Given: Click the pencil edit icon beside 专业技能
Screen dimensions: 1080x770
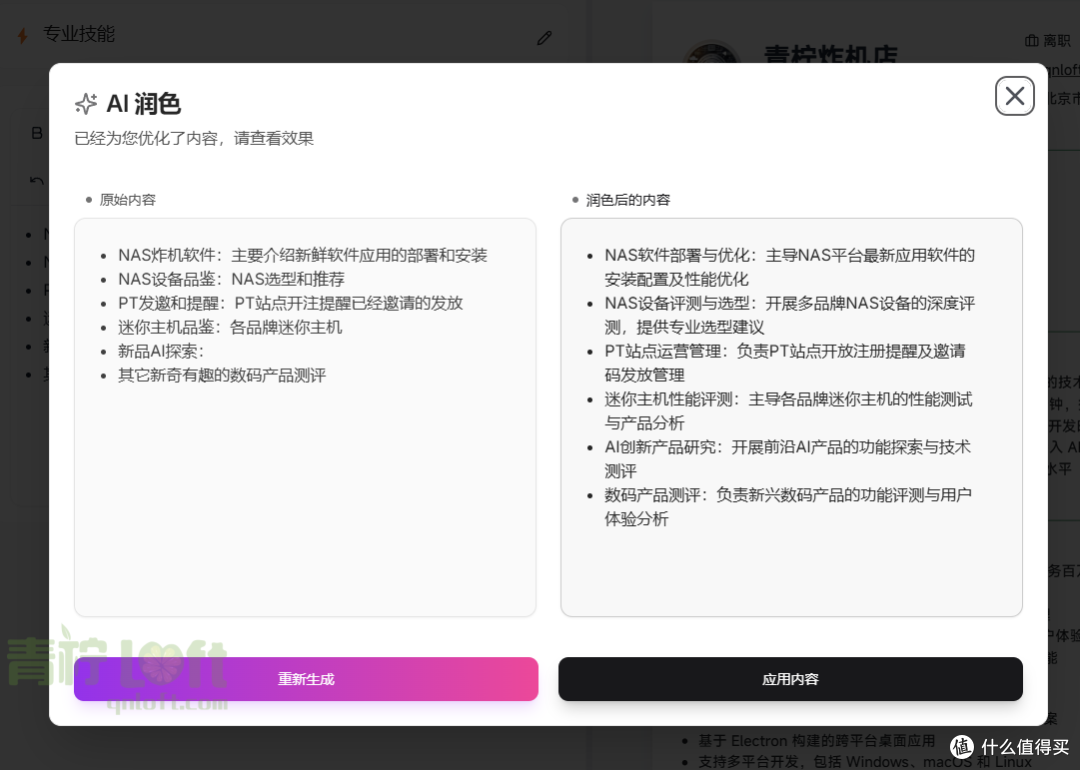Looking at the screenshot, I should coord(544,38).
